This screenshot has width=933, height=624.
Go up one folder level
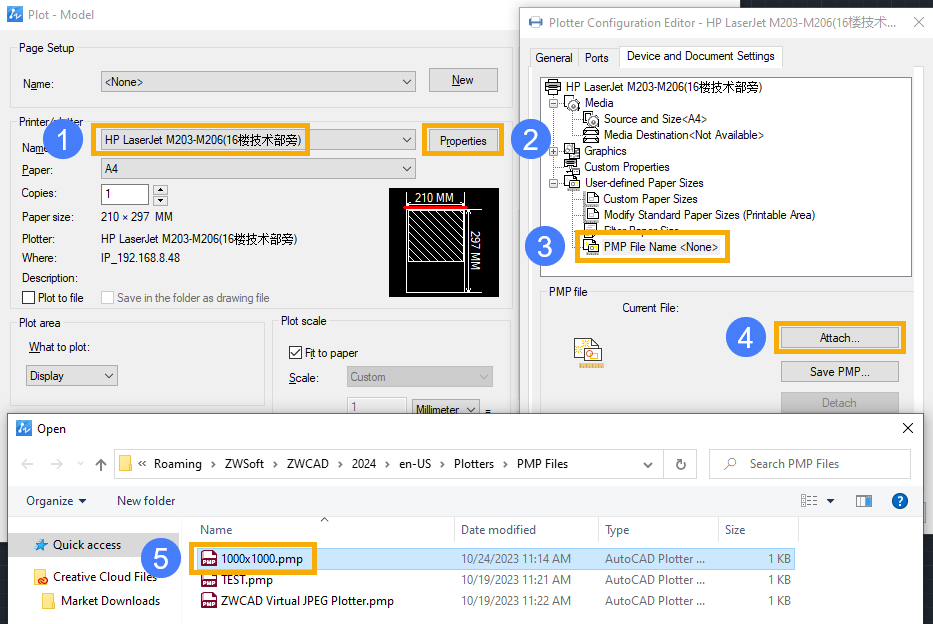[x=101, y=464]
